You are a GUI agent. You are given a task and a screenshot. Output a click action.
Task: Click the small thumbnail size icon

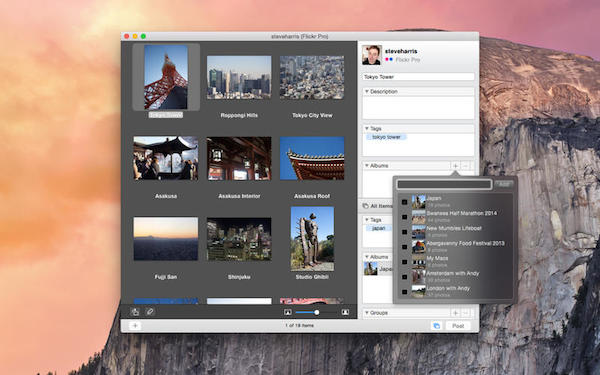pyautogui.click(x=288, y=312)
